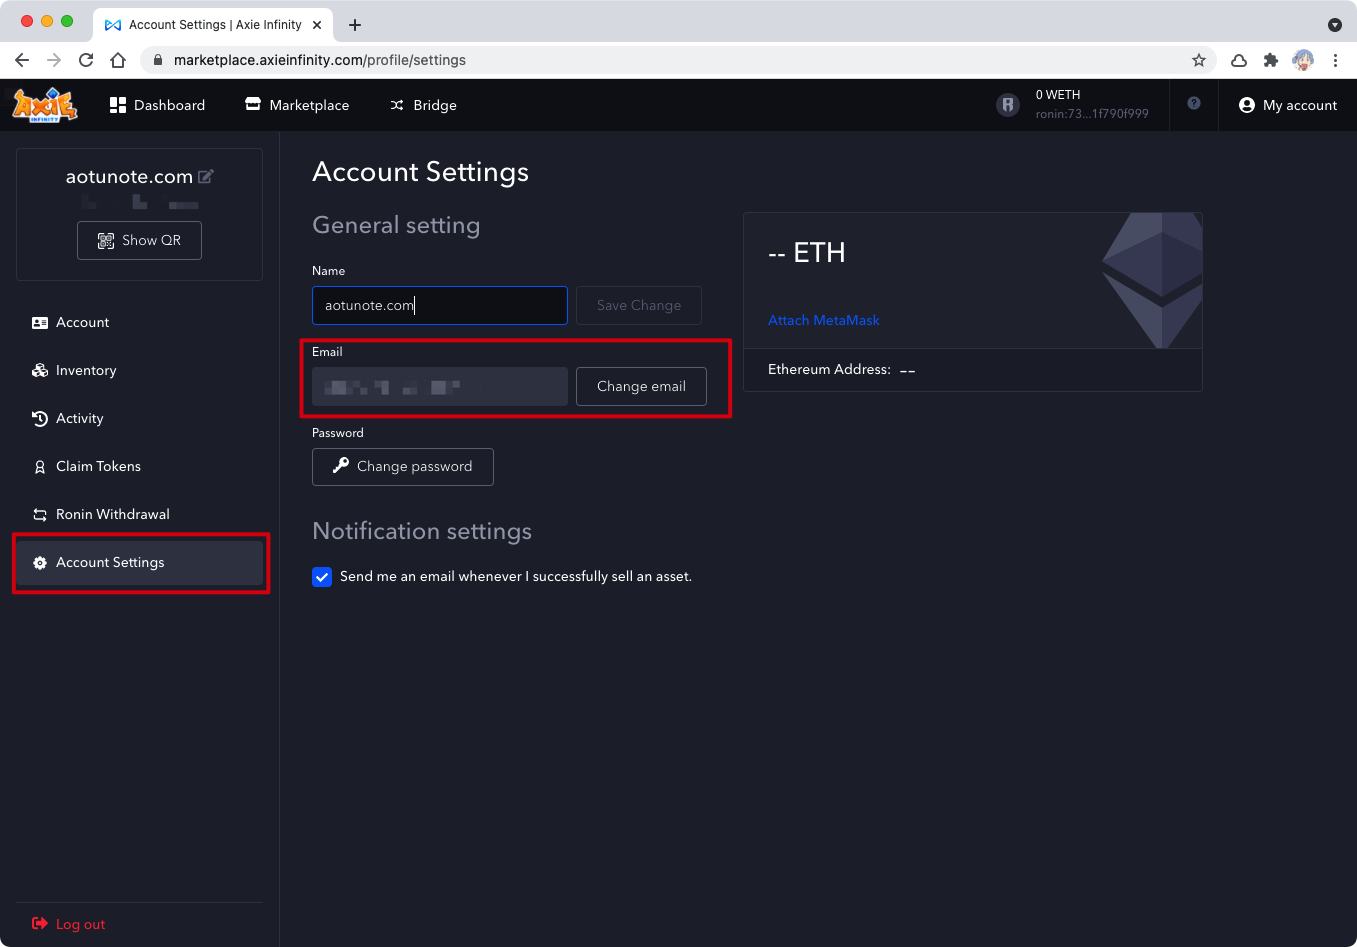Screen dimensions: 1357x947
Task: Click the cloud extension icon
Action: pos(1239,60)
